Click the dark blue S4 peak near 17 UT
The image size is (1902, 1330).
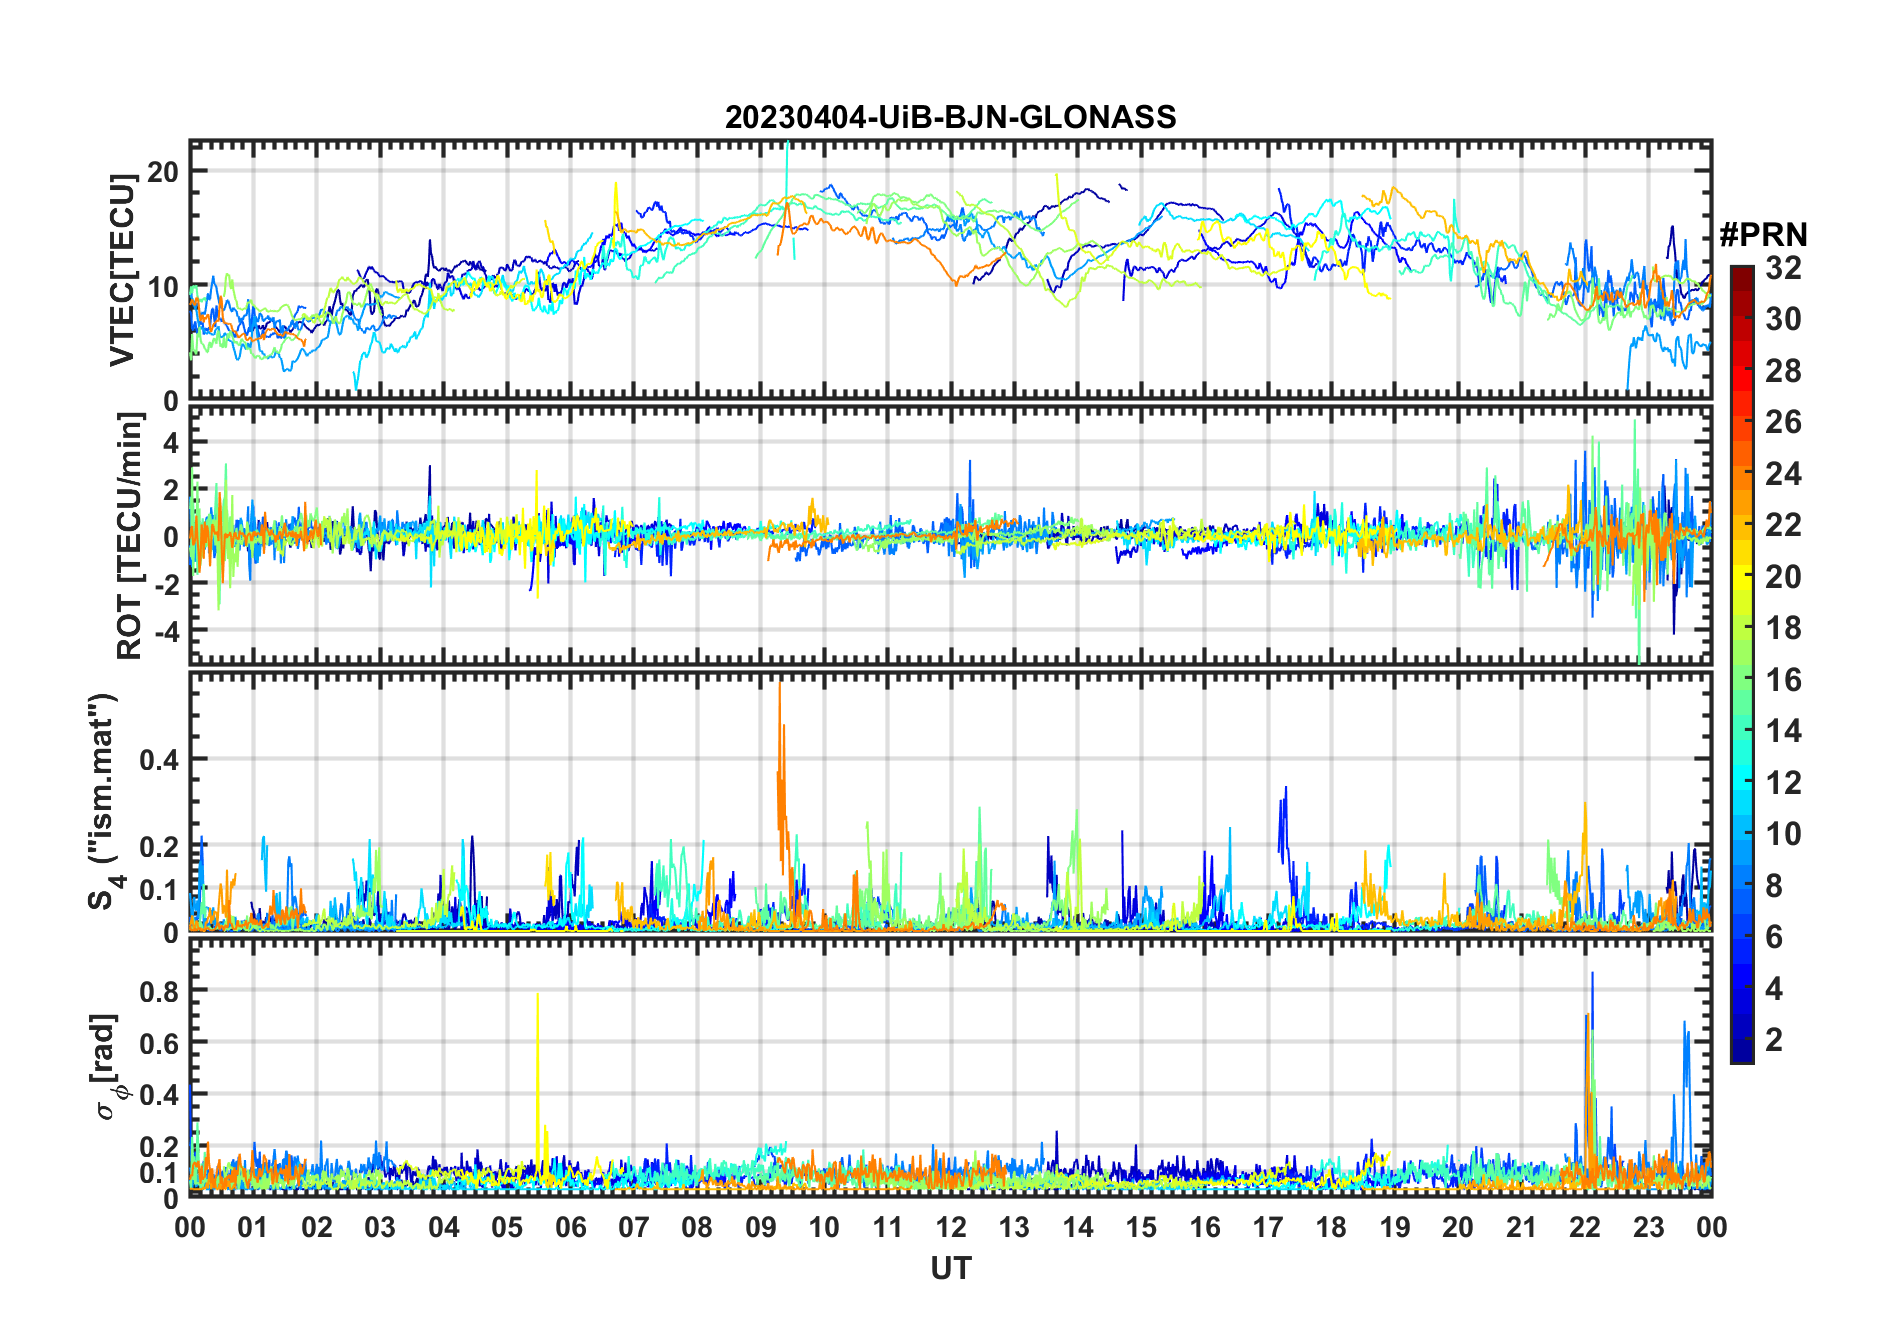tap(1284, 820)
